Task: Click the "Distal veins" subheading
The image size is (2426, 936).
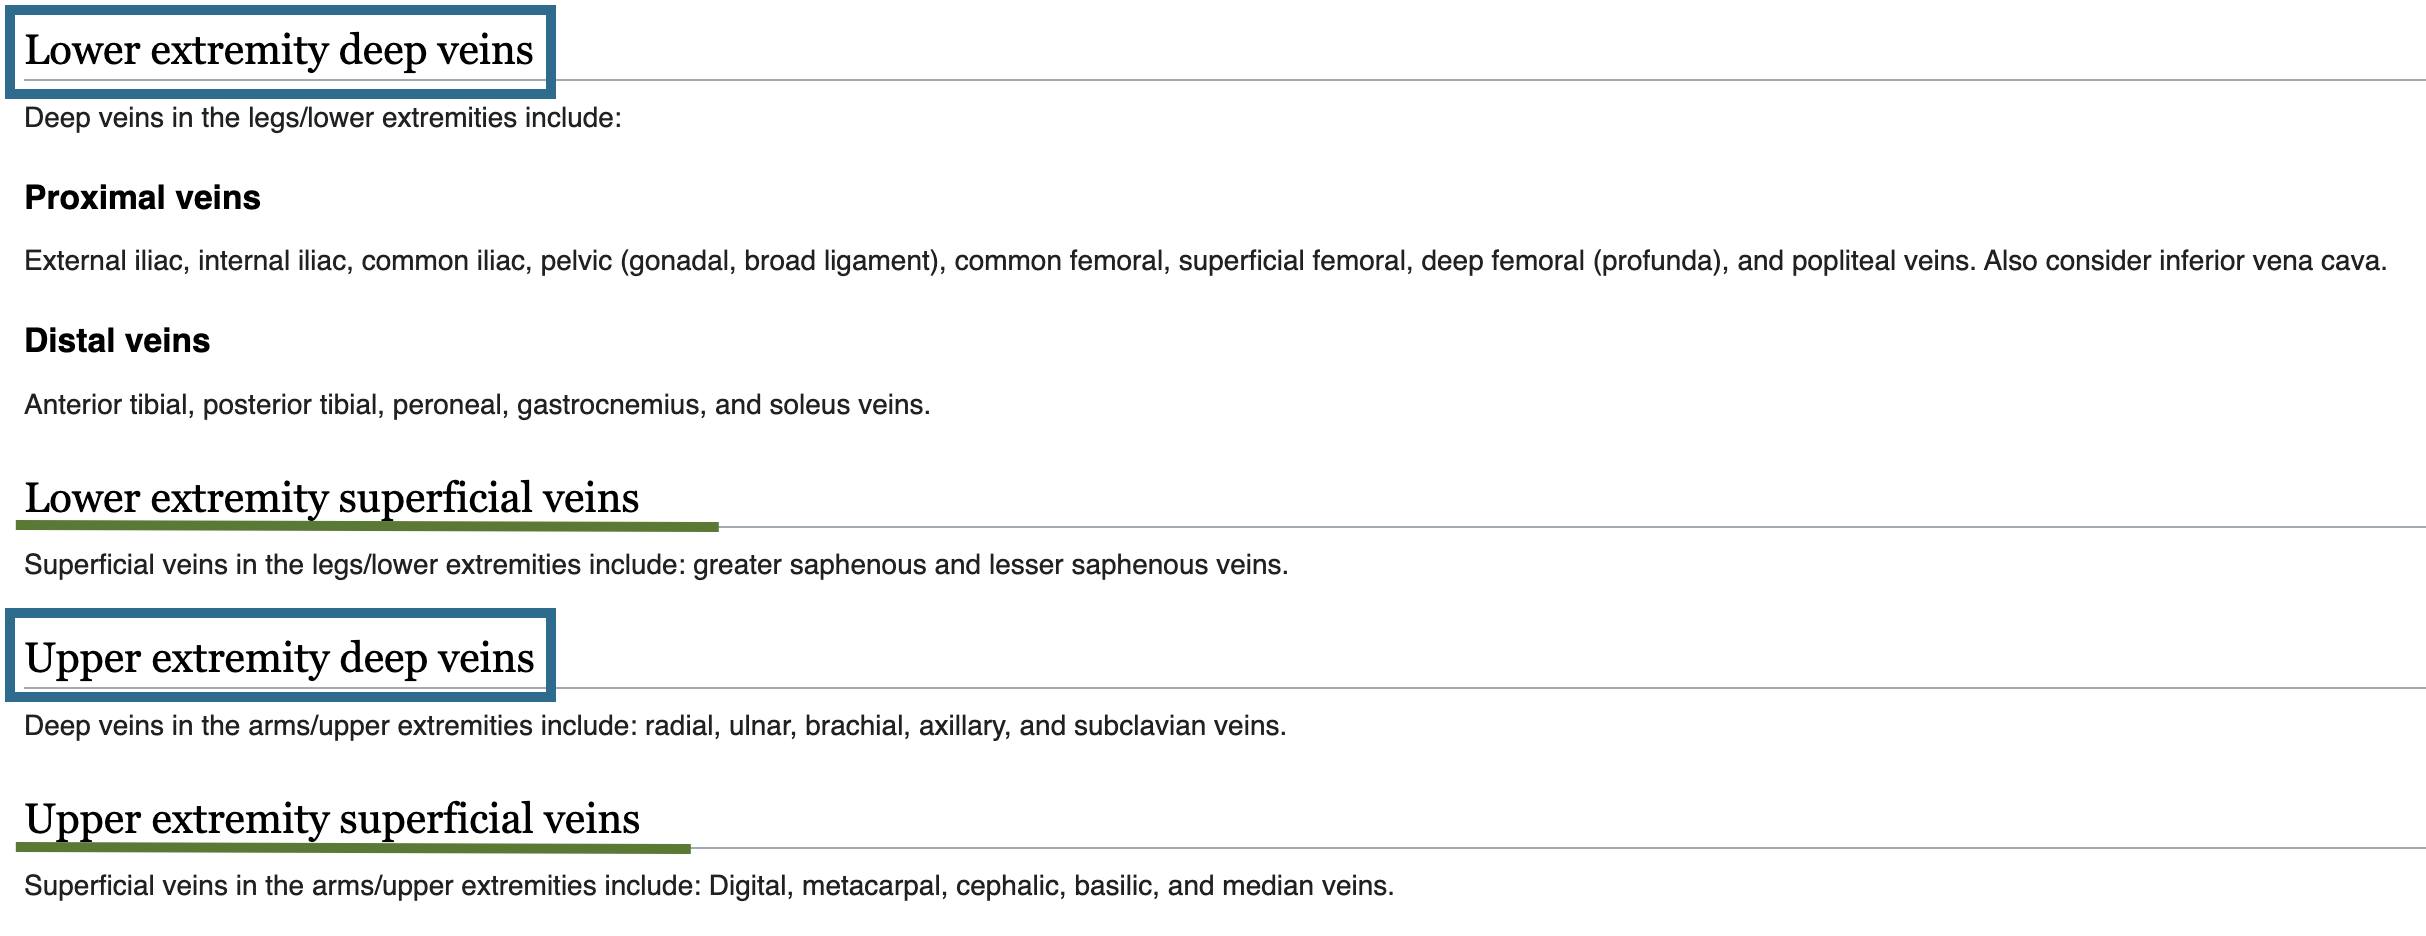Action: (x=117, y=341)
